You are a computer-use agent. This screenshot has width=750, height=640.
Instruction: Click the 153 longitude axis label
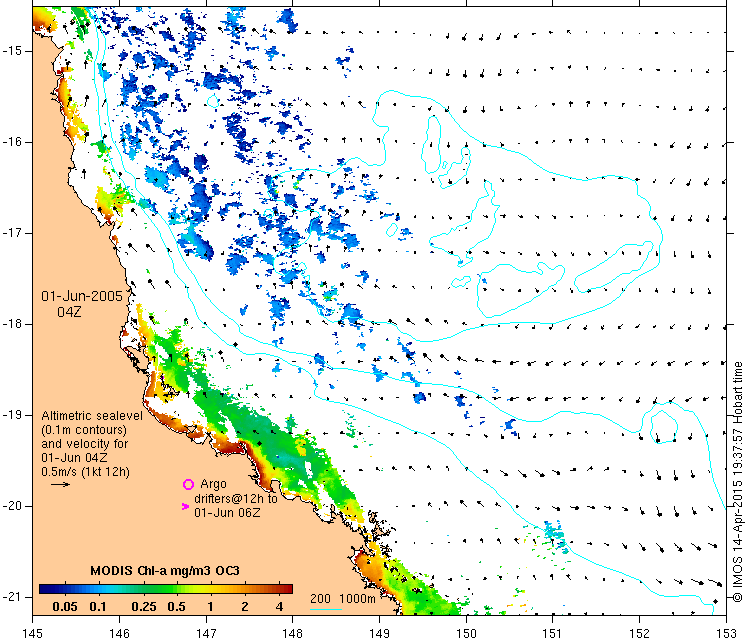point(727,634)
